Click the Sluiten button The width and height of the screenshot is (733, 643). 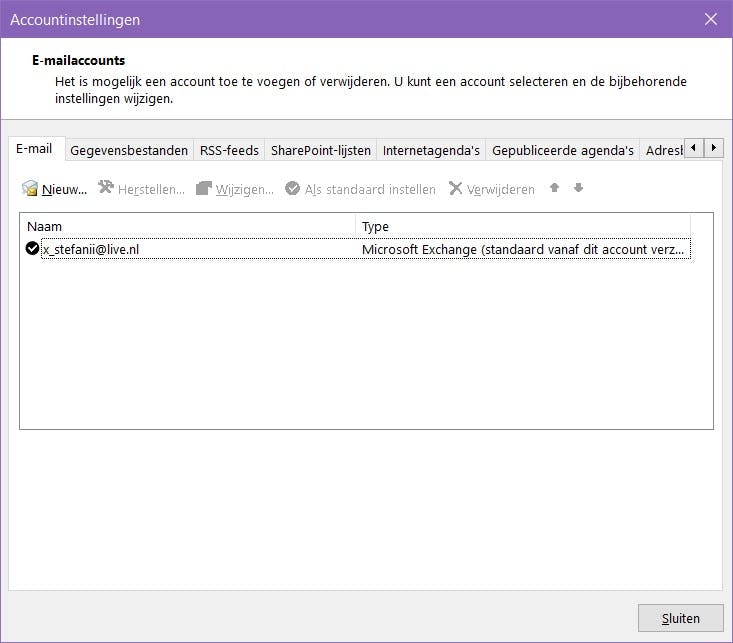point(681,618)
